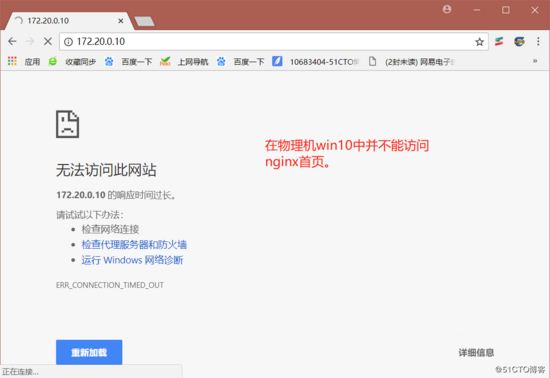Open the 应用 apps grid shortcut

tap(24, 62)
